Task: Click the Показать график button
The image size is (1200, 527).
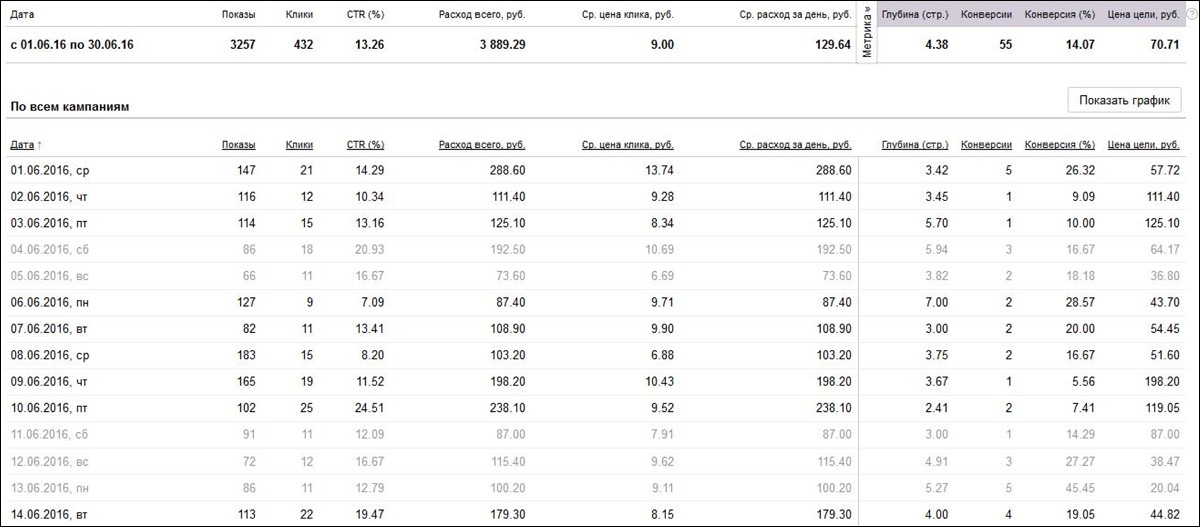Action: point(1125,101)
